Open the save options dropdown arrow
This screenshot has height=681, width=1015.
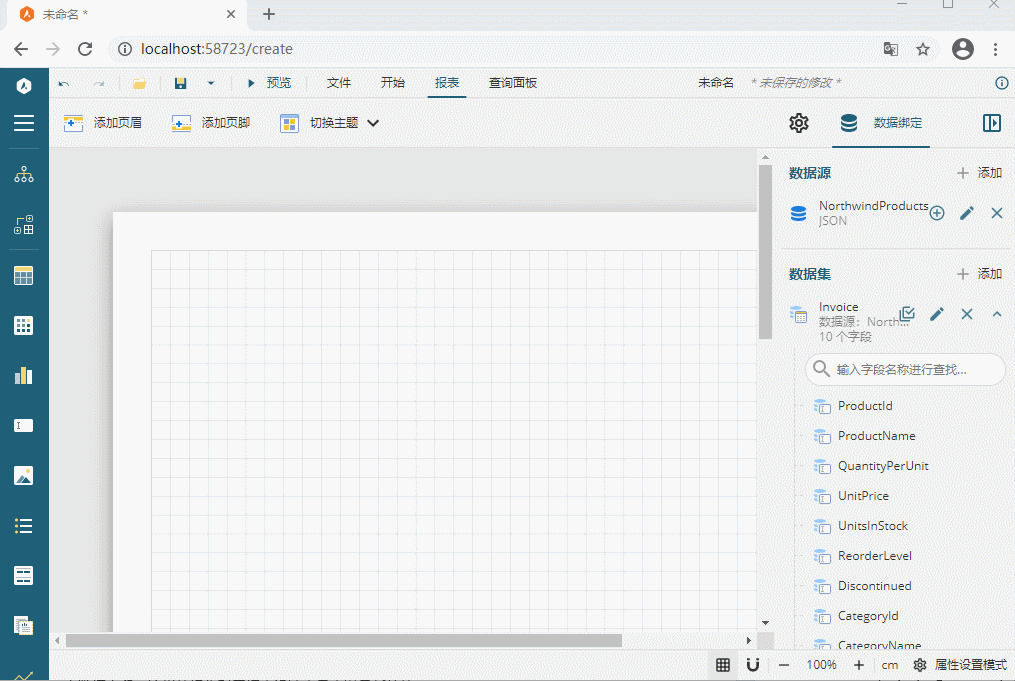[210, 83]
